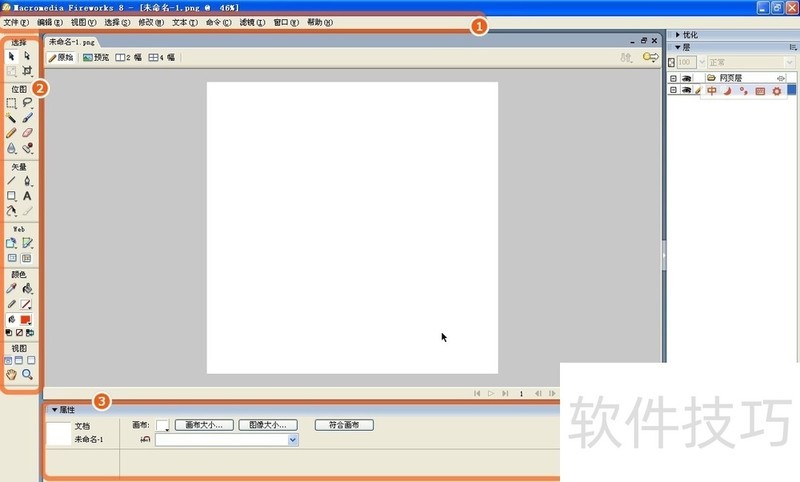Select the rectangle Hotspot tool
Image resolution: width=800 pixels, height=482 pixels.
11,243
